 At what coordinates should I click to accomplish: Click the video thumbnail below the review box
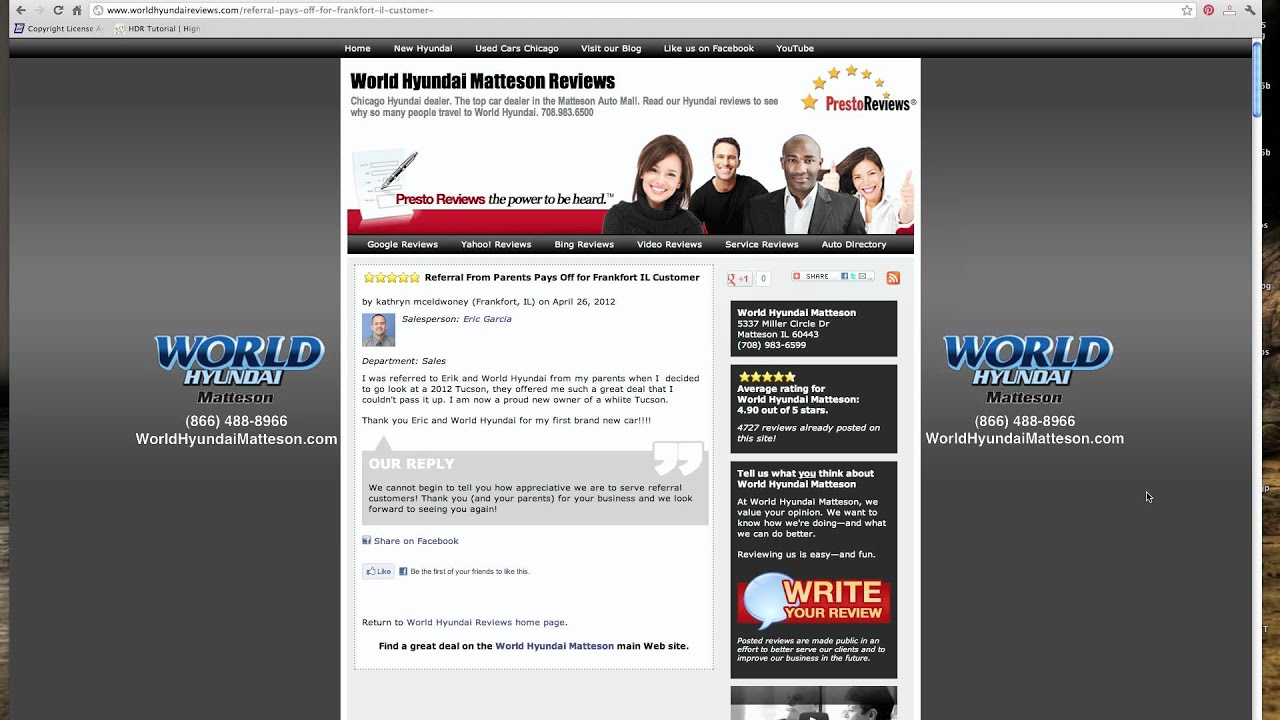click(813, 703)
